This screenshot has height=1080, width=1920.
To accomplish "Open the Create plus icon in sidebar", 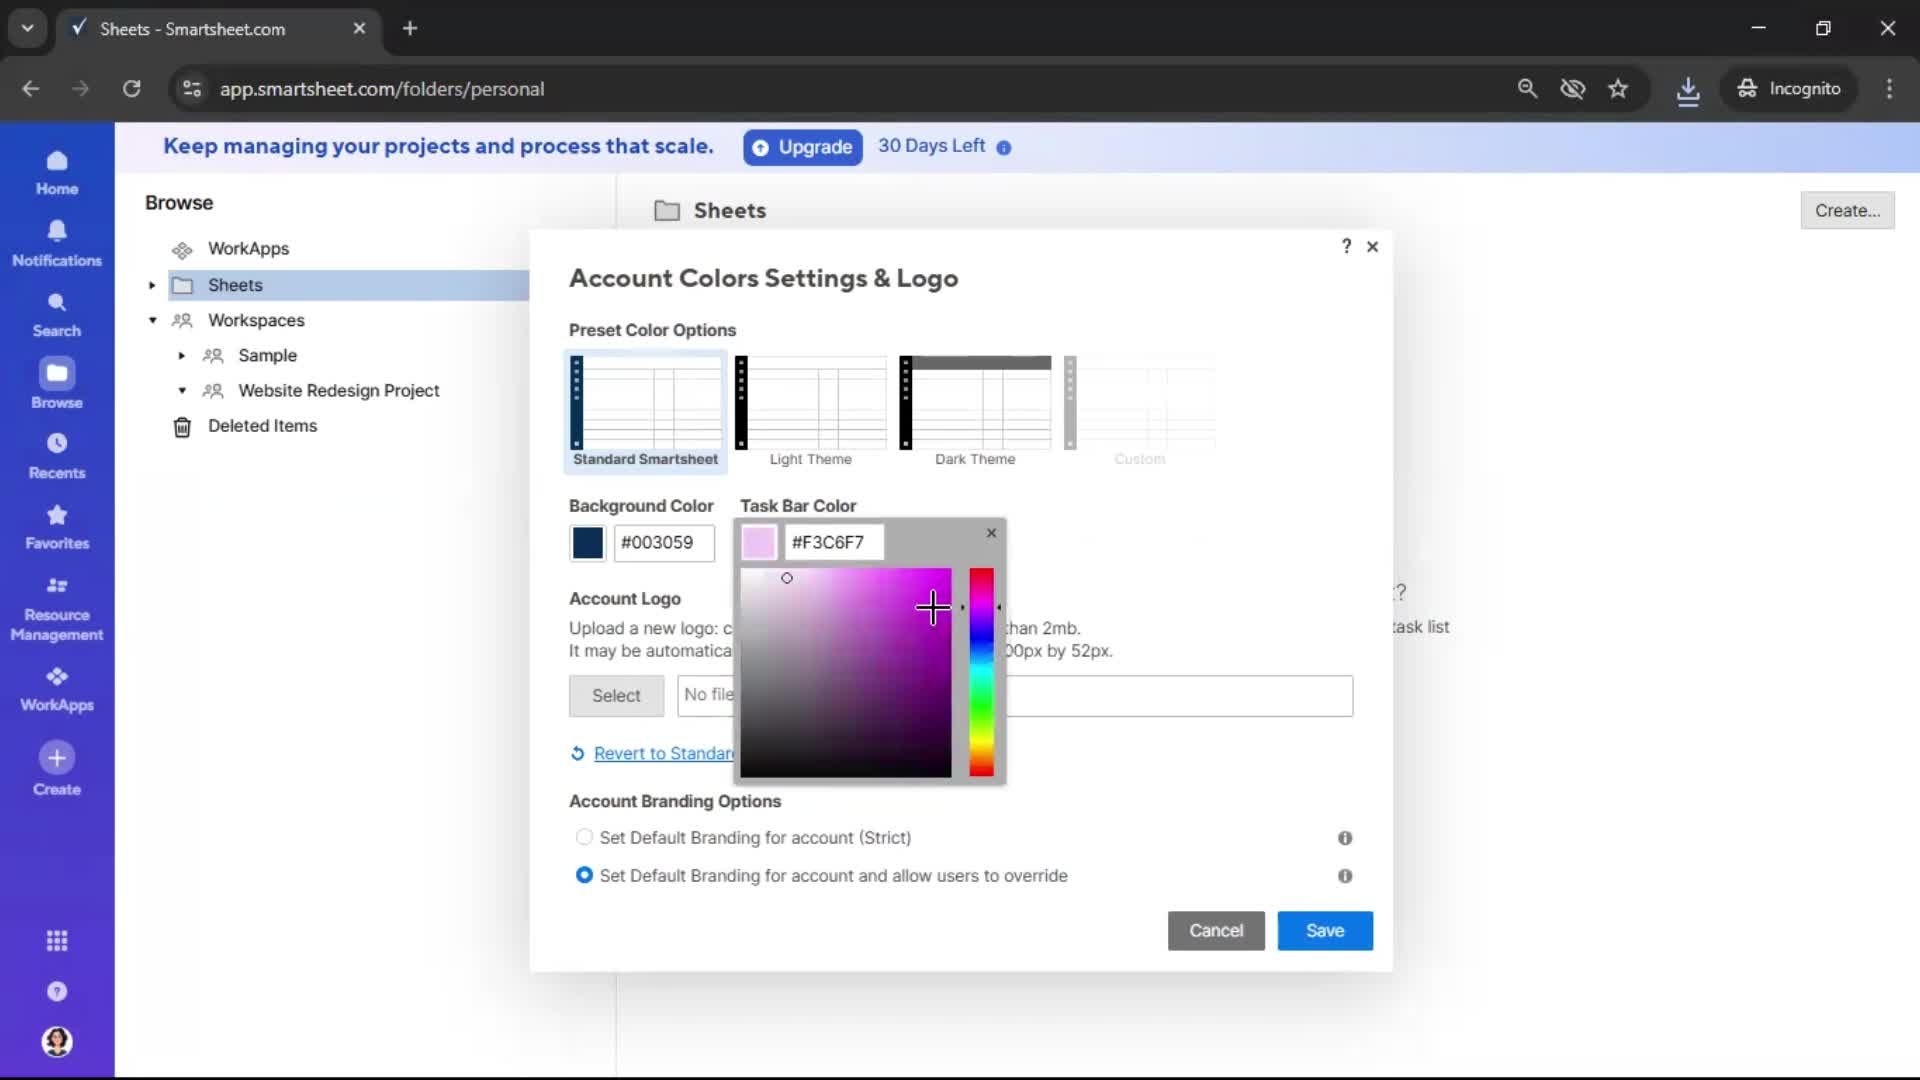I will pyautogui.click(x=57, y=760).
